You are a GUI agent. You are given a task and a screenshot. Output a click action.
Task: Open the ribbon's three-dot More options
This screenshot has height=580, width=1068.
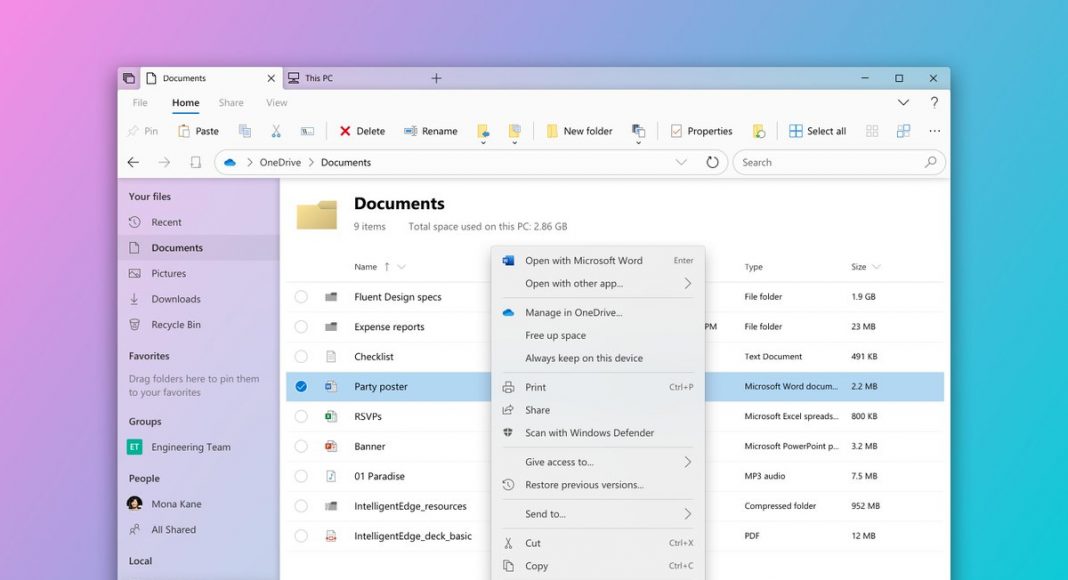click(x=934, y=131)
